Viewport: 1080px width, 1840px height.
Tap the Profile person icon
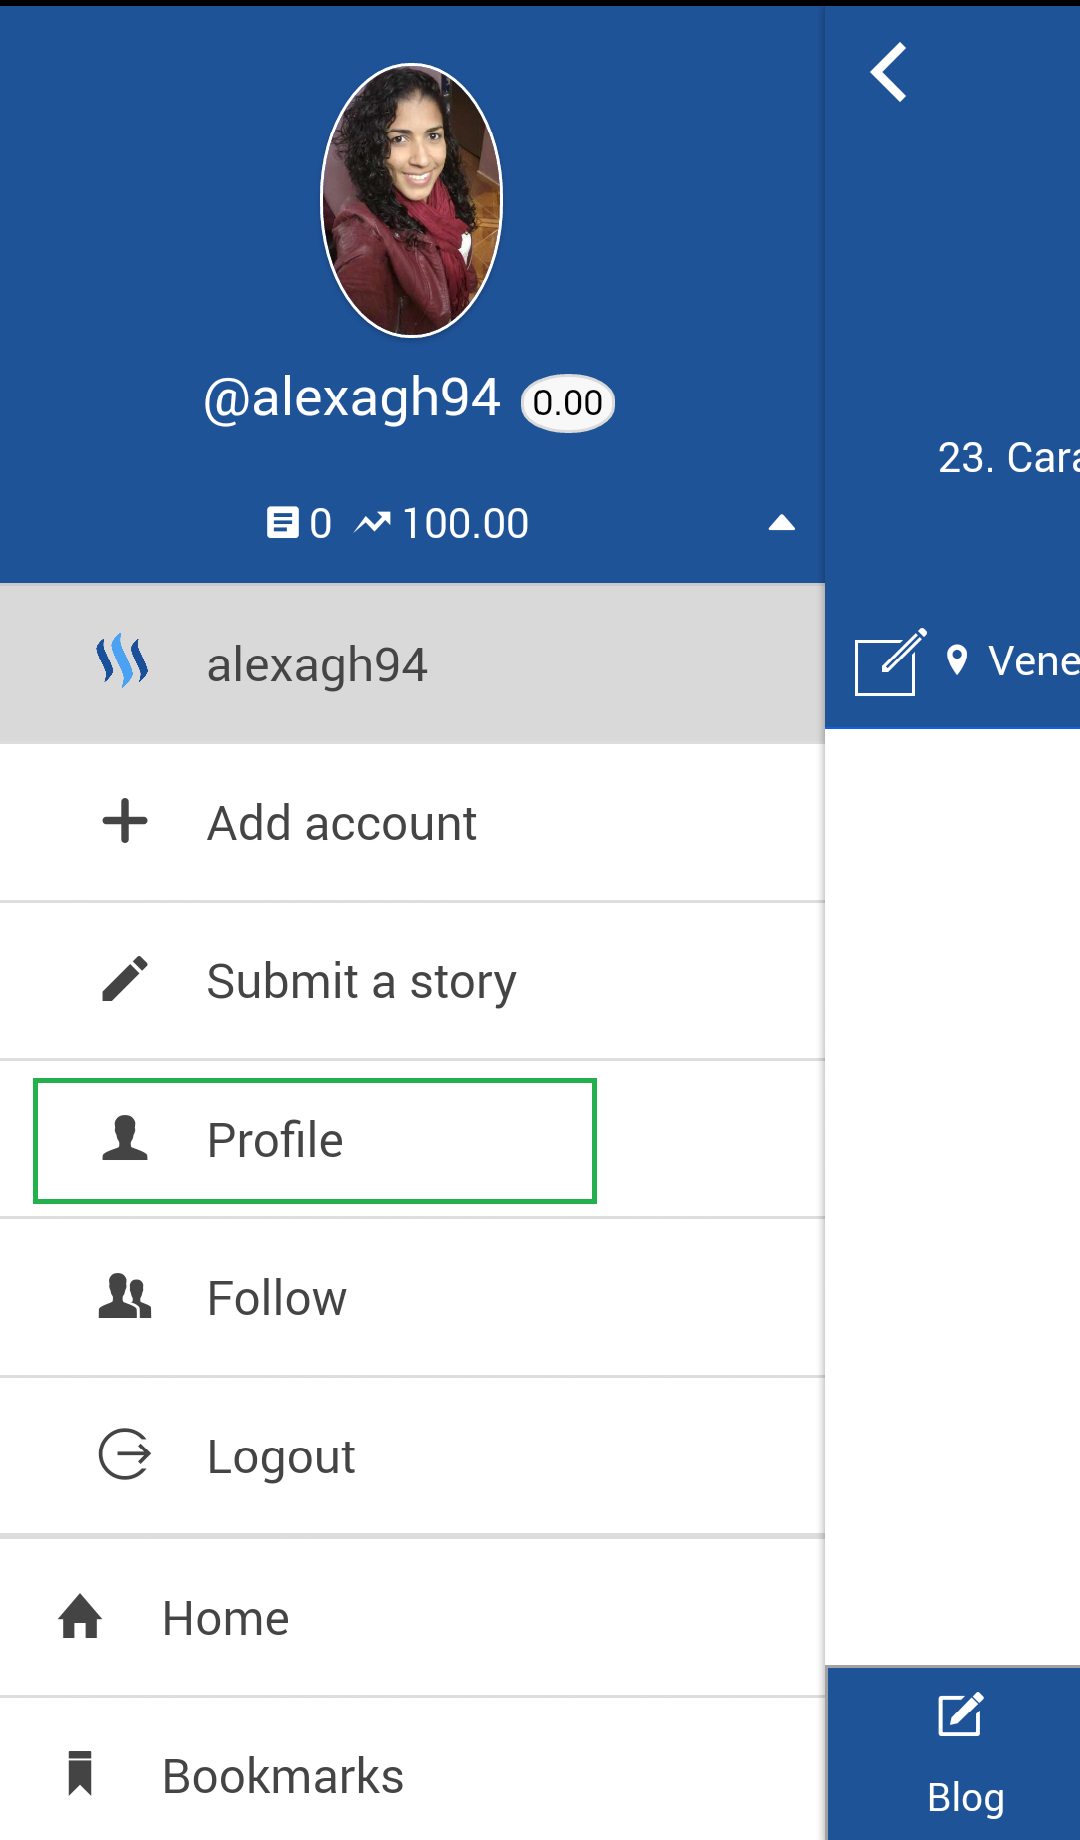coord(125,1138)
